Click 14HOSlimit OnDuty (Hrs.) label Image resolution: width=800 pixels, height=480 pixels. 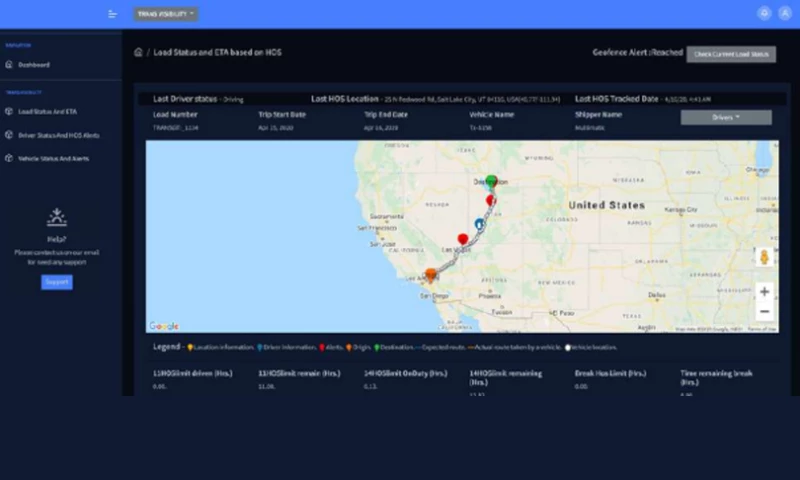pos(406,373)
